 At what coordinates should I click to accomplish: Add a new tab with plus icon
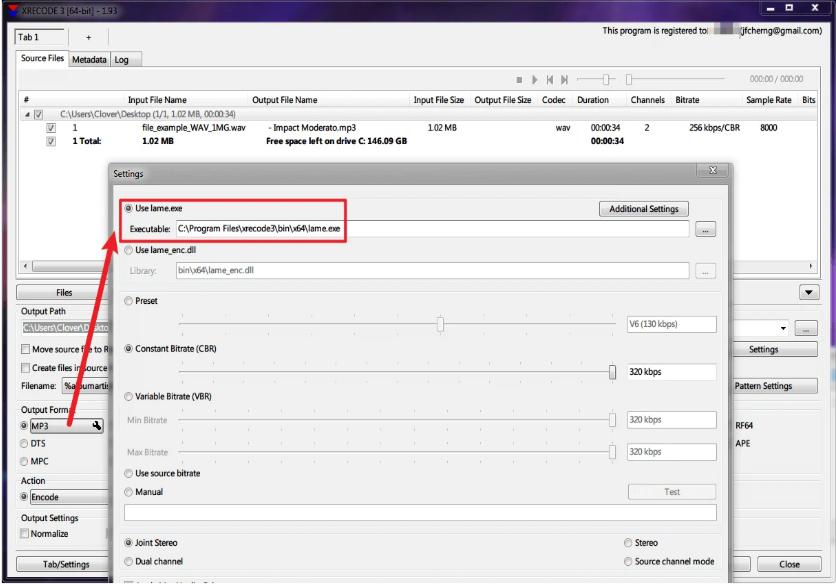[89, 37]
